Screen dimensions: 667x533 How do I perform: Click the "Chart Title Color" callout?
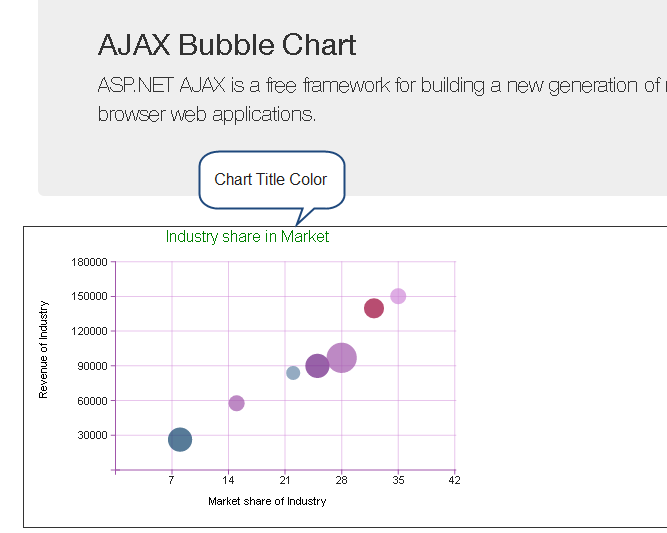click(271, 180)
